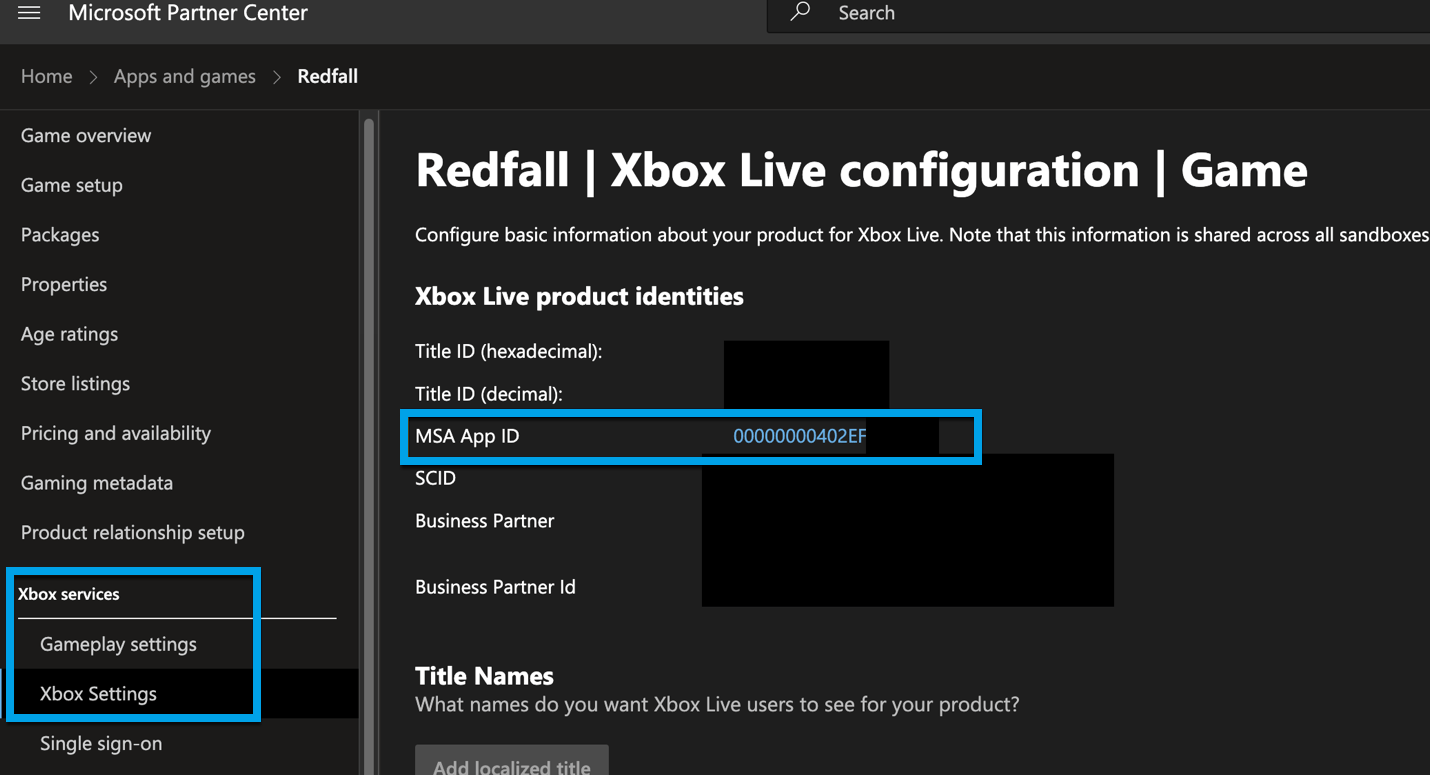Click the MSA App ID label
The height and width of the screenshot is (775, 1430).
tap(467, 436)
